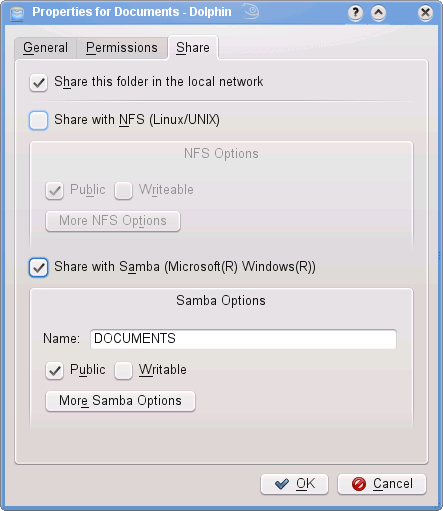Enable the Writable checkbox under Samba Options
This screenshot has width=443, height=511.
click(123, 370)
